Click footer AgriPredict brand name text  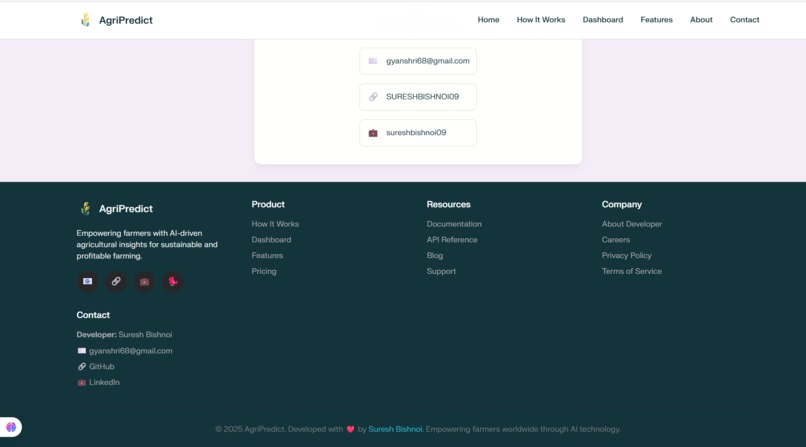[x=126, y=209]
